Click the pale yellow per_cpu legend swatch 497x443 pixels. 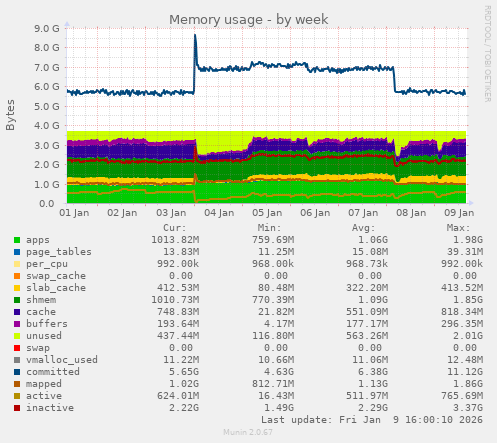[17, 264]
